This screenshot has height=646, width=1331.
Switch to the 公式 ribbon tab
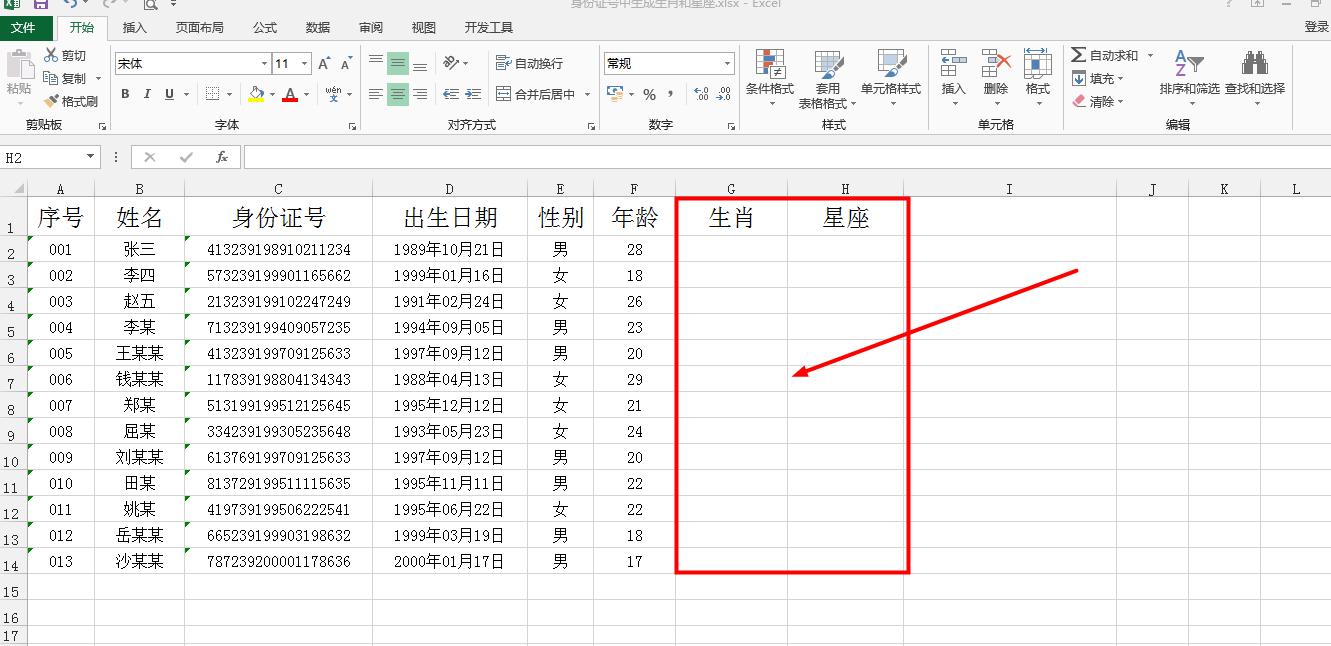[264, 27]
